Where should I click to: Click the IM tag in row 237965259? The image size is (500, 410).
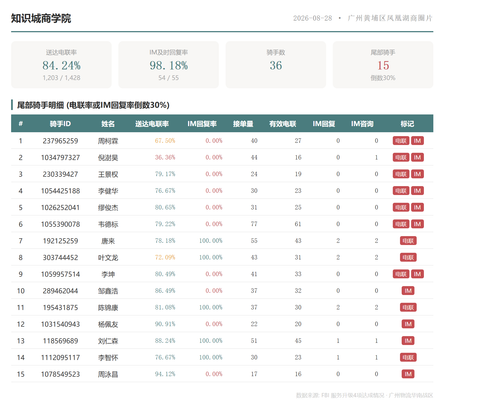point(417,141)
